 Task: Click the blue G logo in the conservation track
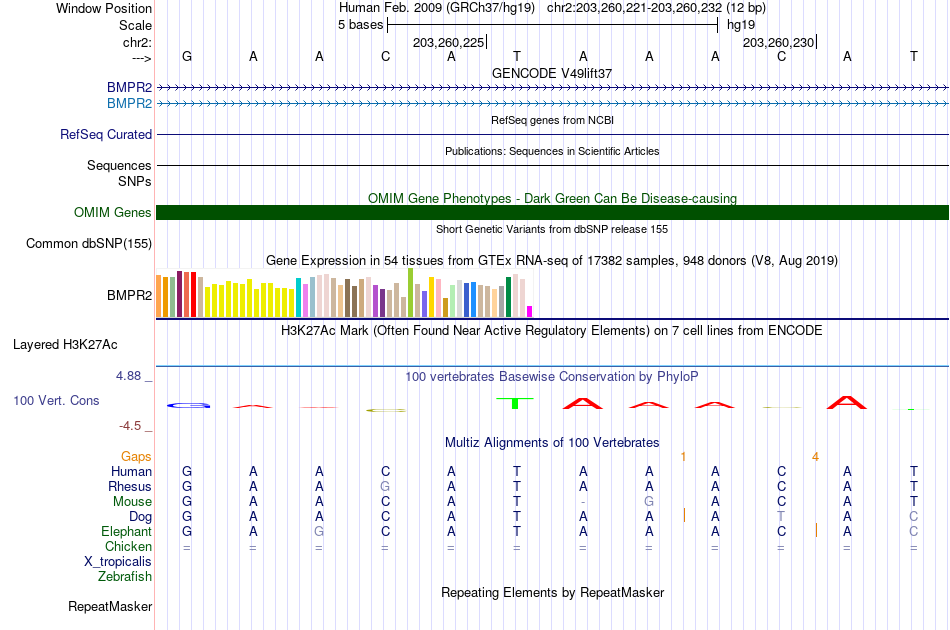[x=188, y=405]
